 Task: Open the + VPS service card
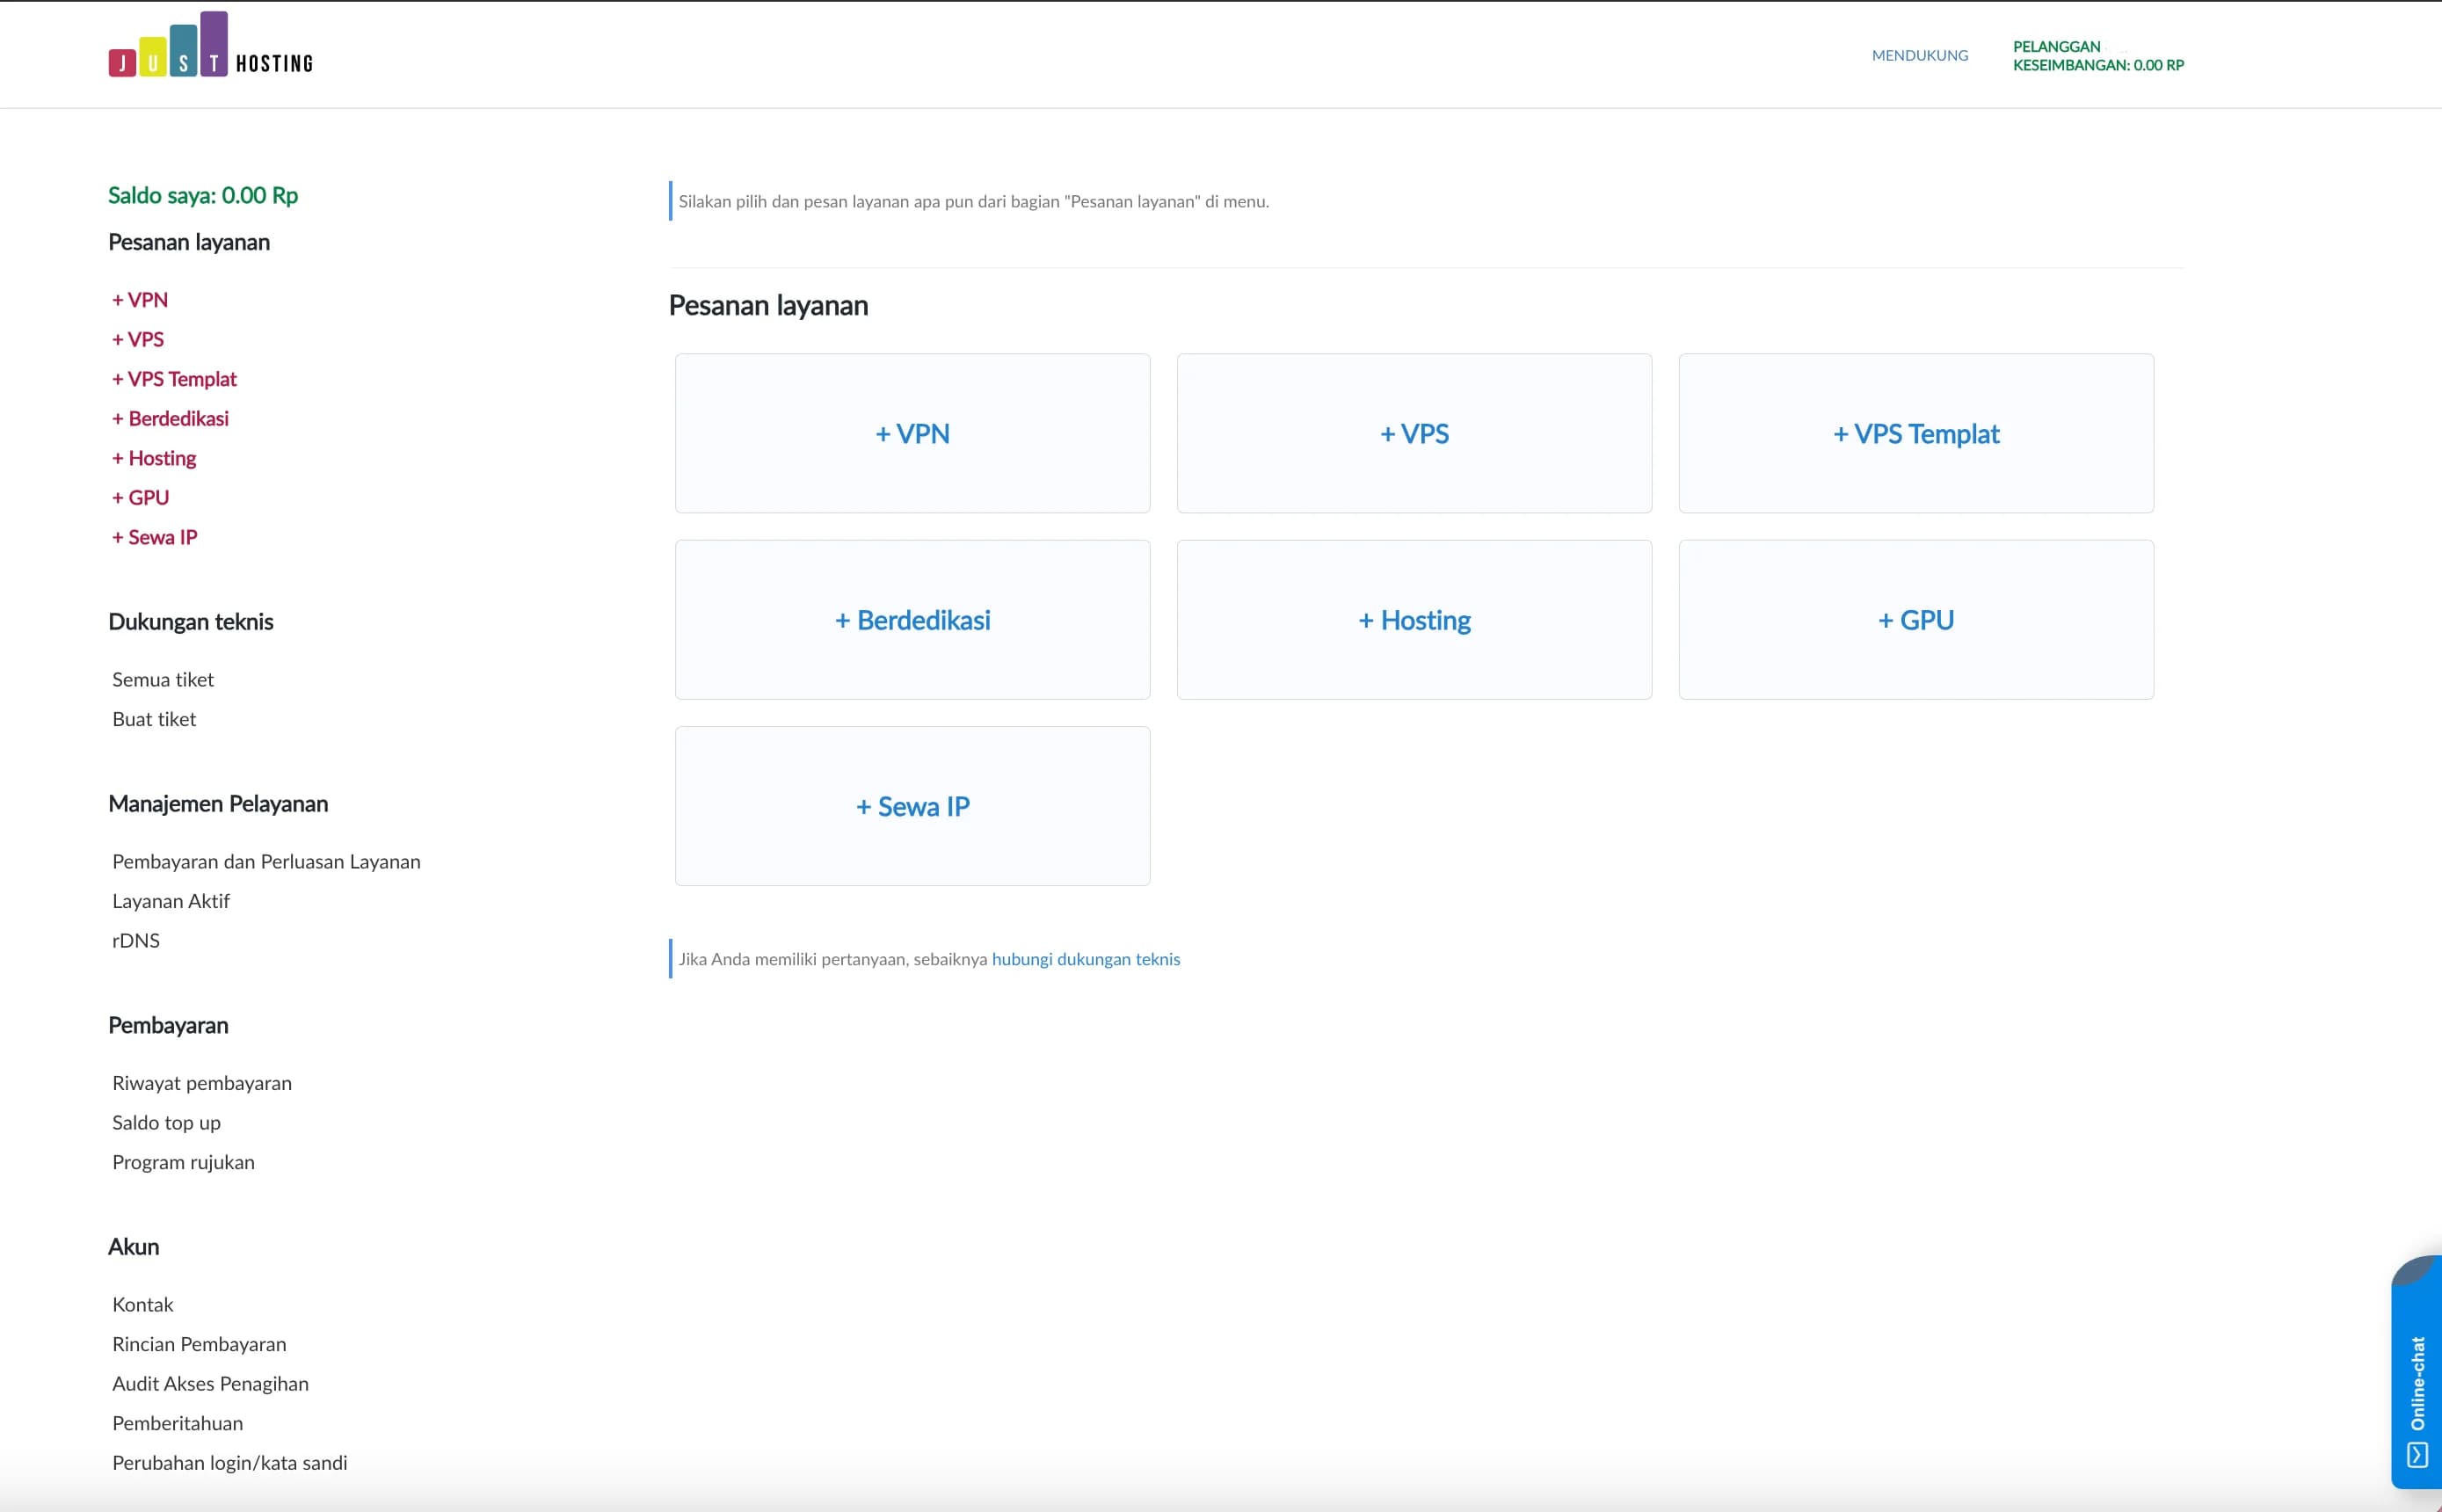[x=1413, y=433]
